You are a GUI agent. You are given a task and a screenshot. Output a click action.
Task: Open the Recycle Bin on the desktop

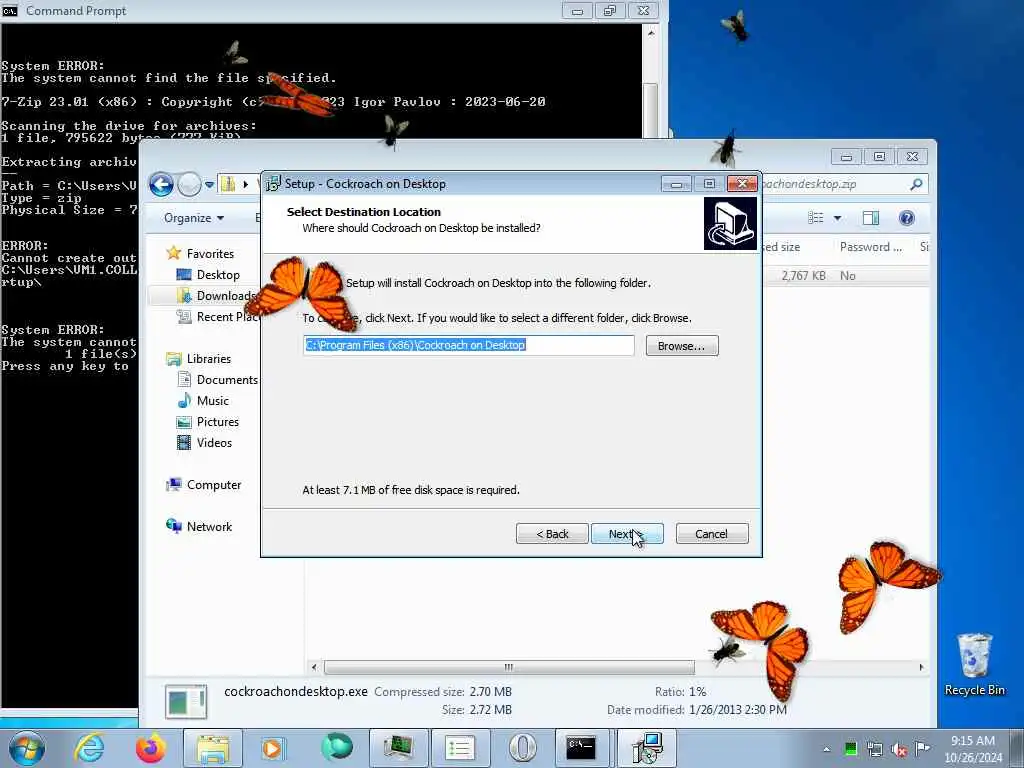[974, 664]
